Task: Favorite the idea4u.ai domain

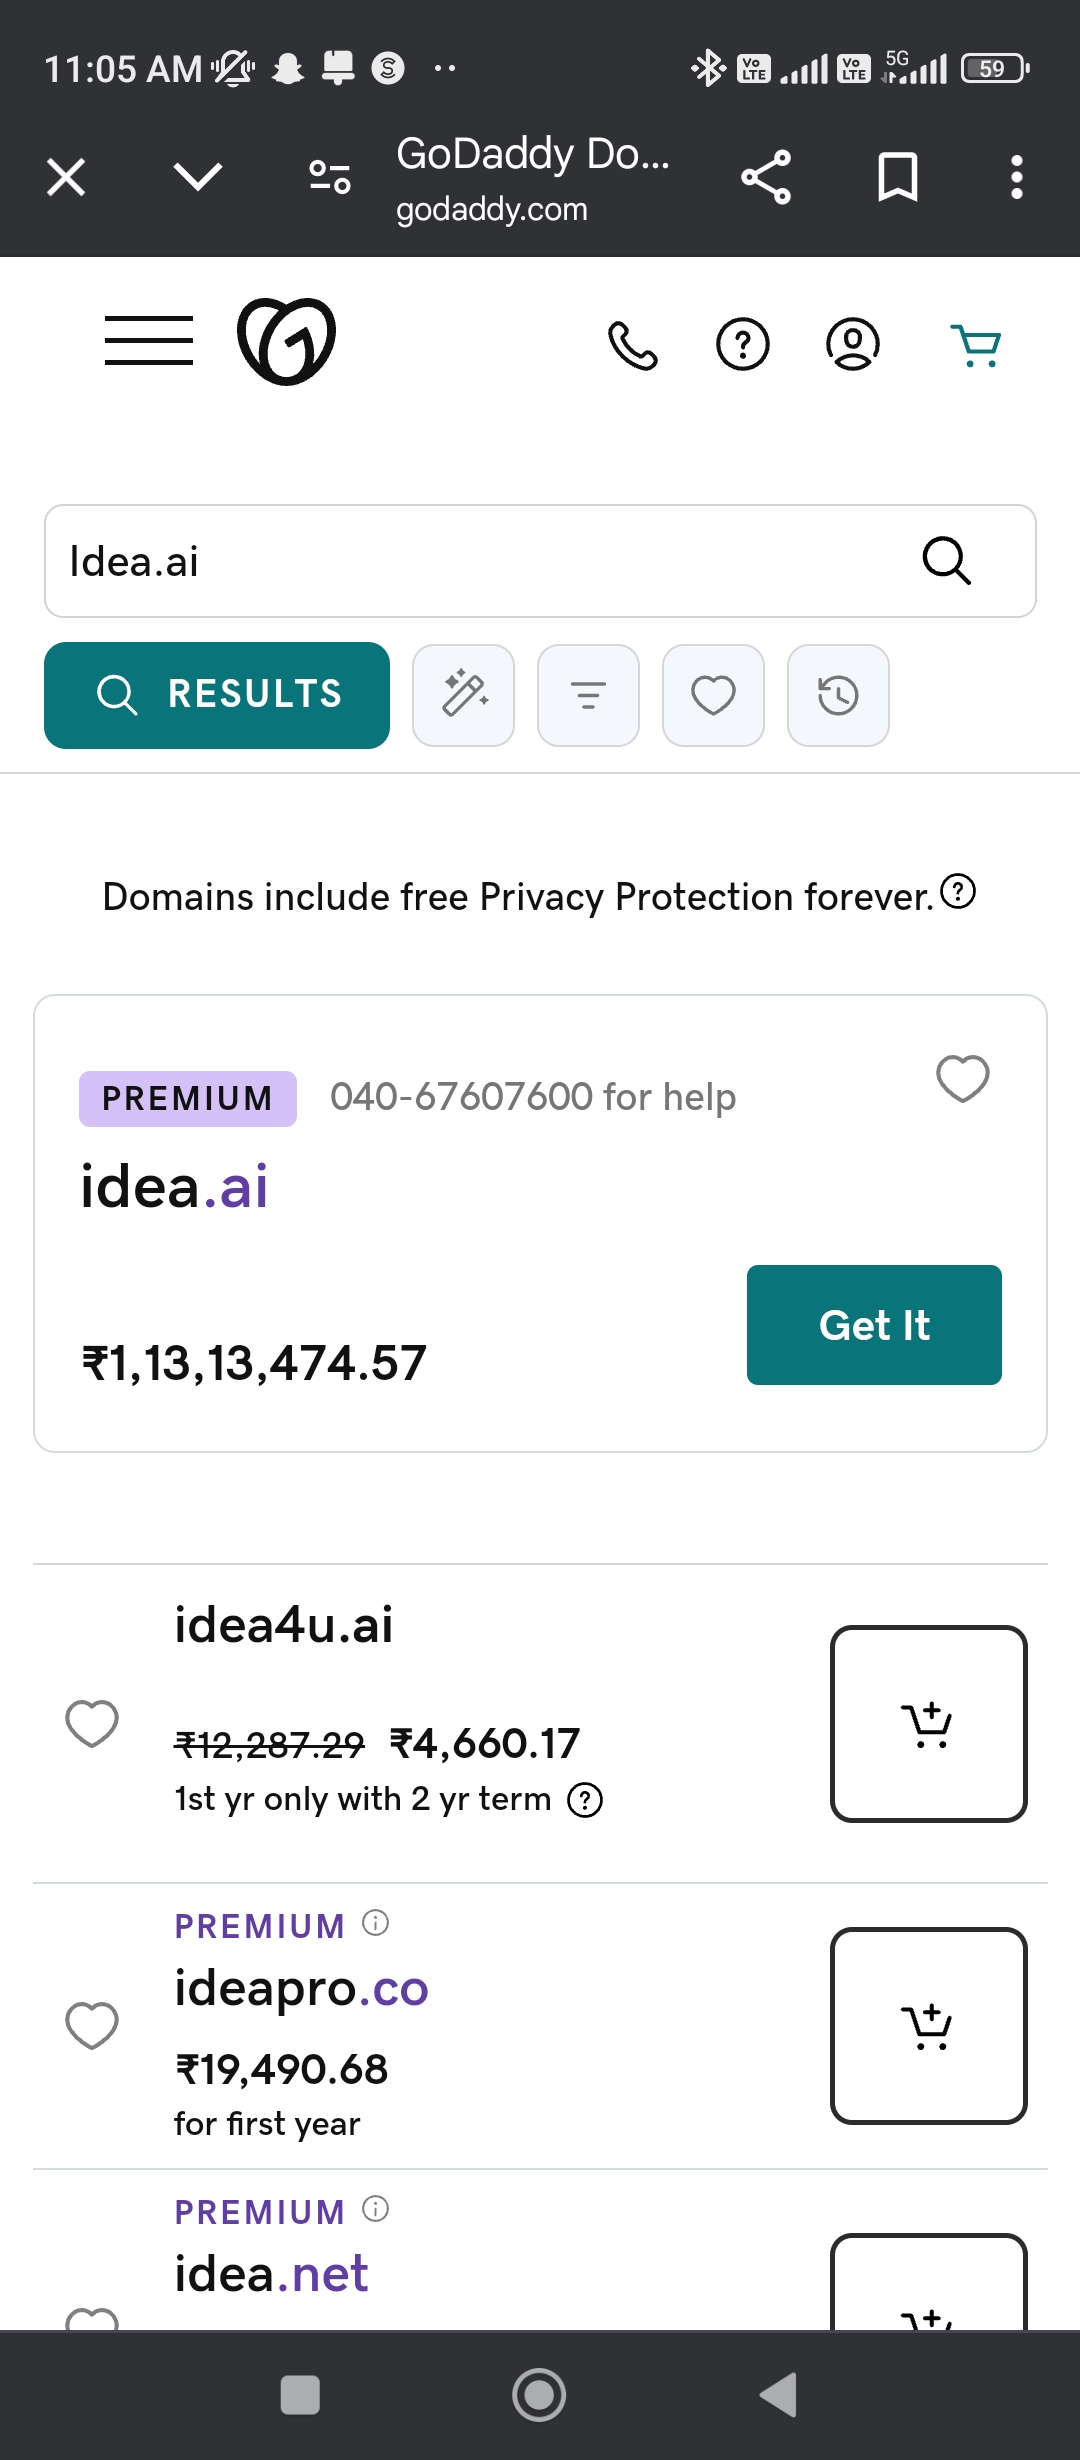Action: coord(92,1723)
